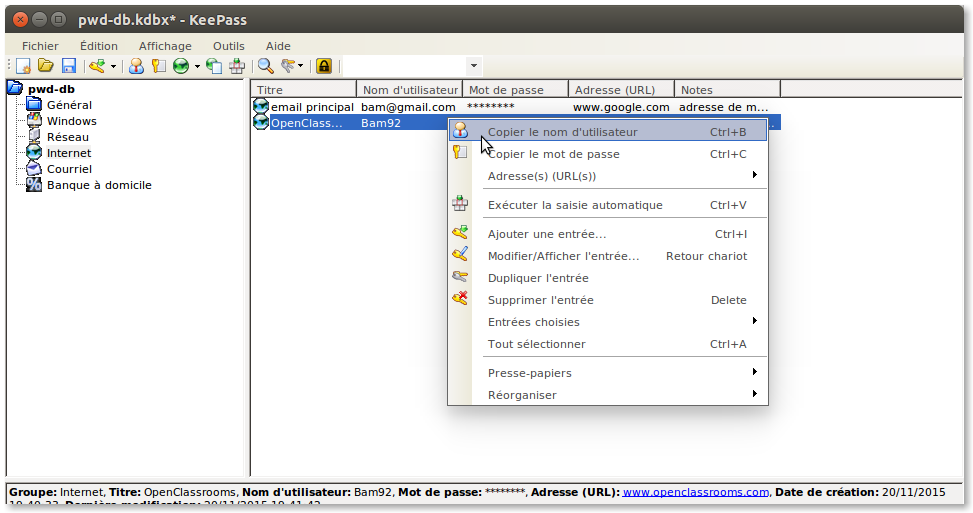This screenshot has width=973, height=513.
Task: Choose Exécuter la saisie automatique
Action: click(x=608, y=205)
